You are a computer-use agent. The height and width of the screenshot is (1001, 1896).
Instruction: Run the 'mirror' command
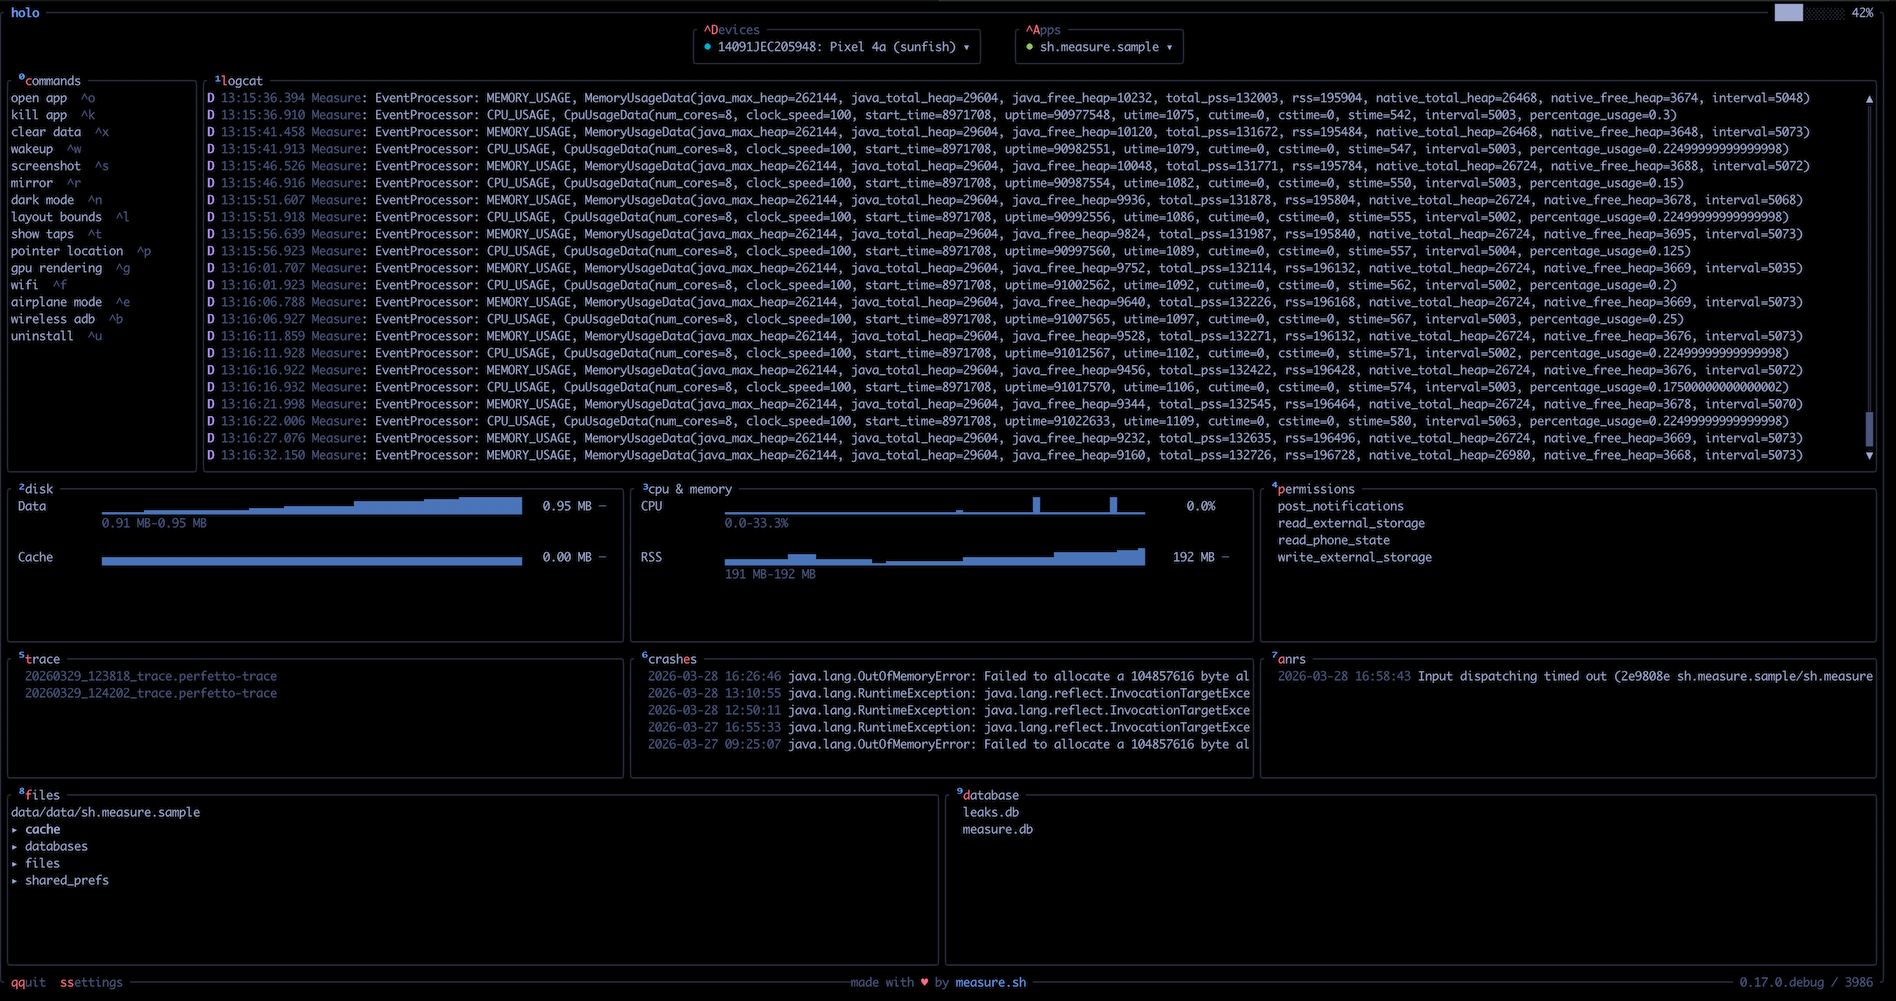(x=46, y=183)
